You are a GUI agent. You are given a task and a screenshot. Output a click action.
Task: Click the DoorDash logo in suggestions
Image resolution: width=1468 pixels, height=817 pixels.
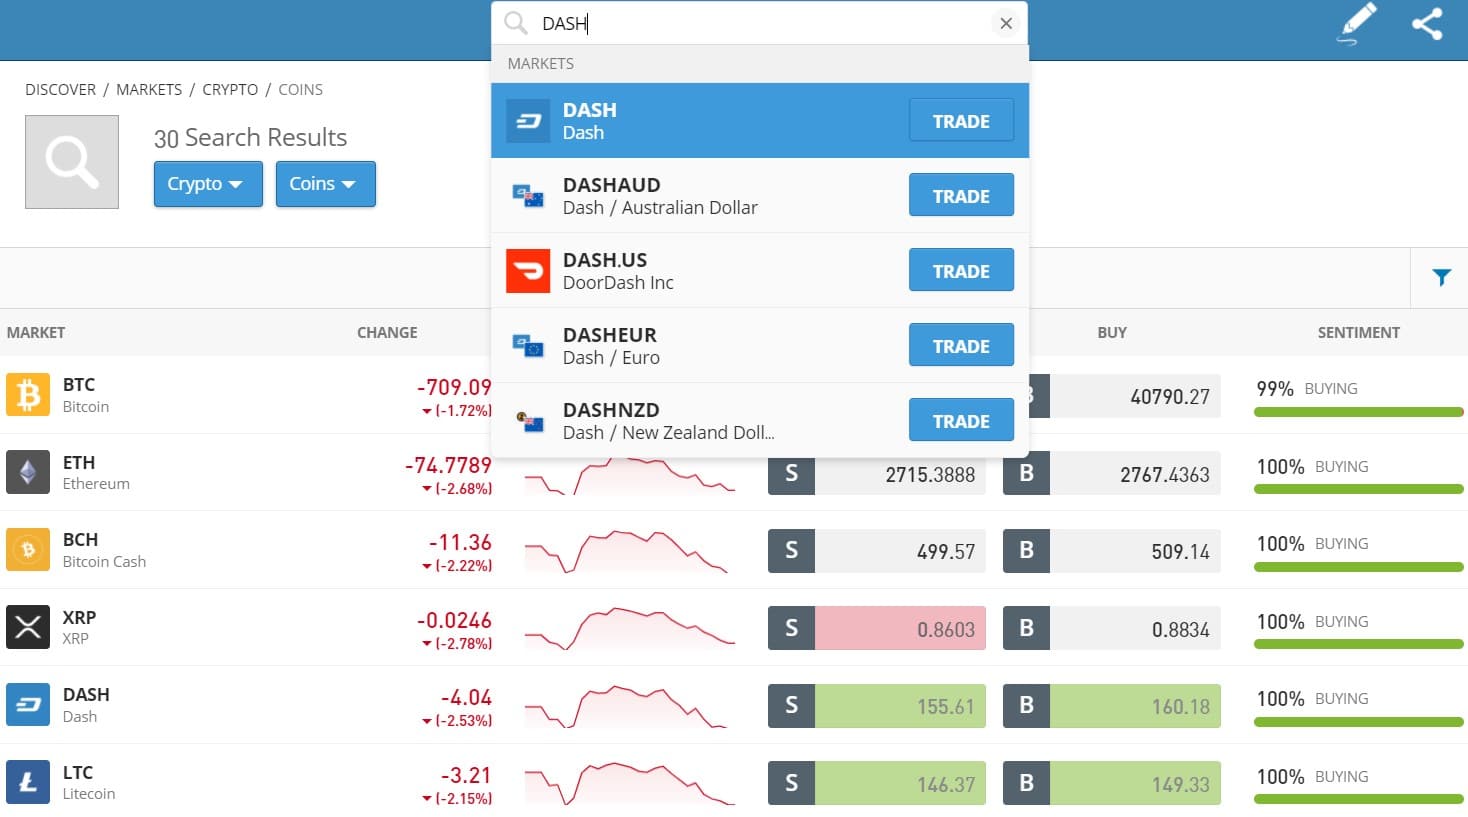point(528,271)
